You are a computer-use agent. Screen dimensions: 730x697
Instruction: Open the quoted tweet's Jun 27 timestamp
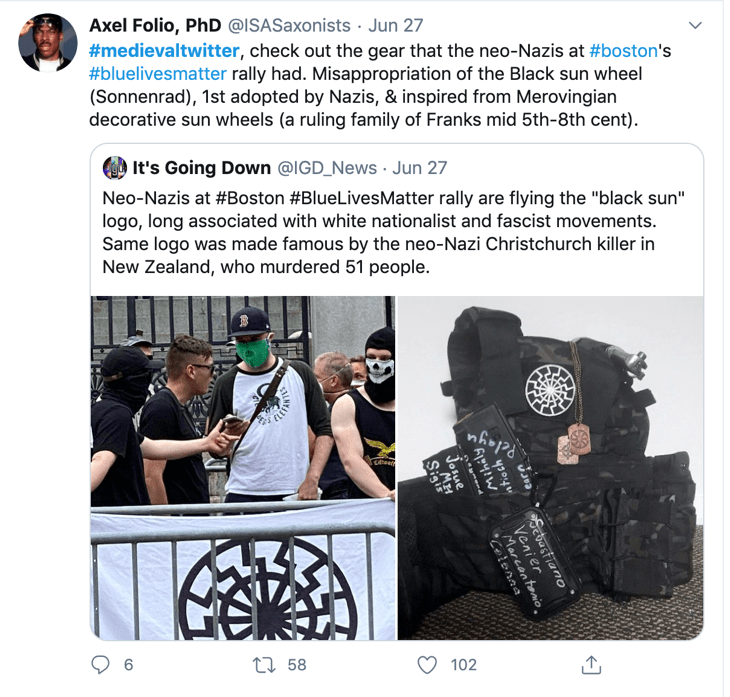point(419,168)
